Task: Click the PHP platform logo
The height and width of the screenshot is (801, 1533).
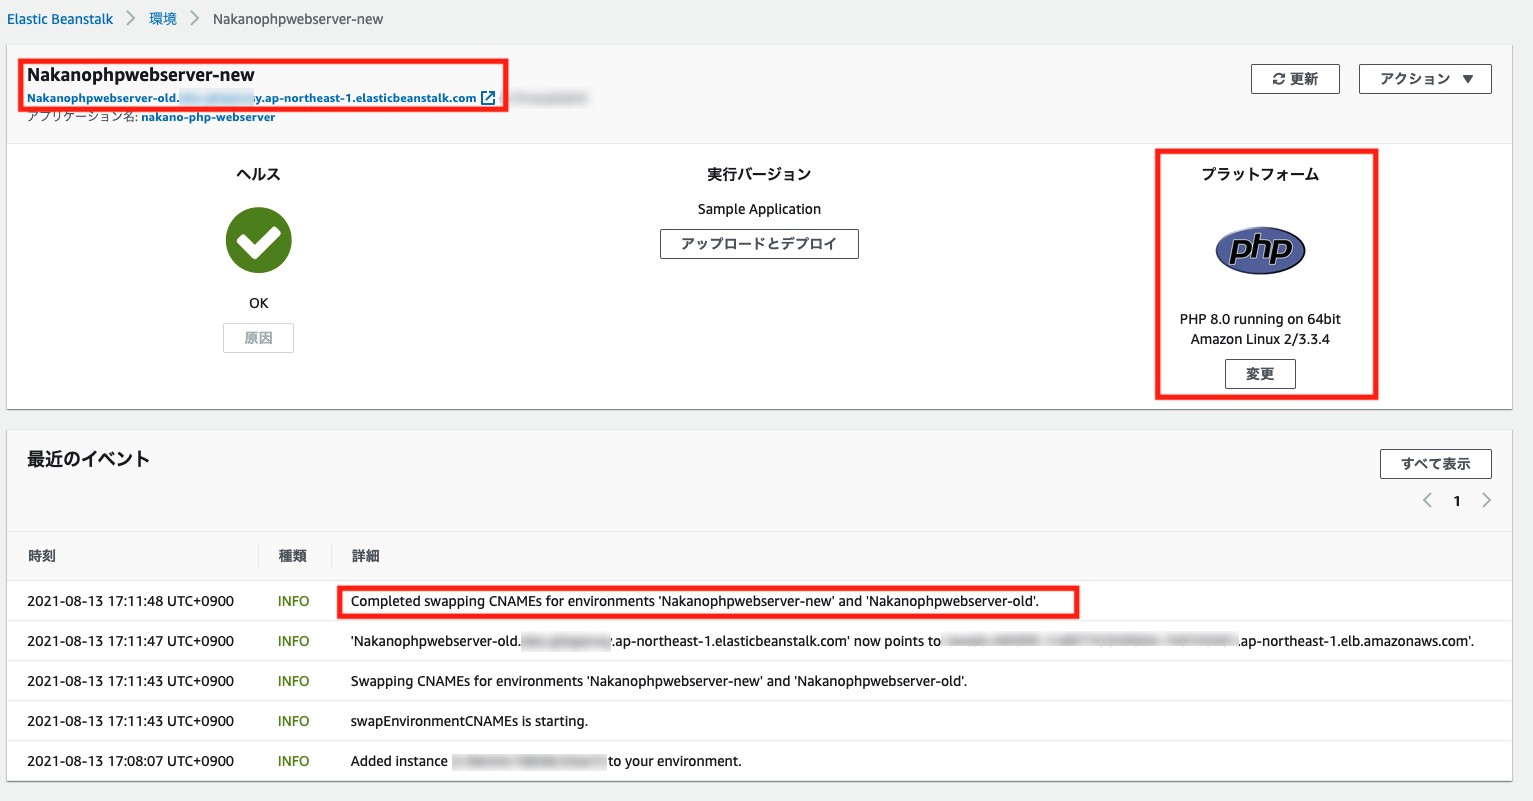Action: point(1260,249)
